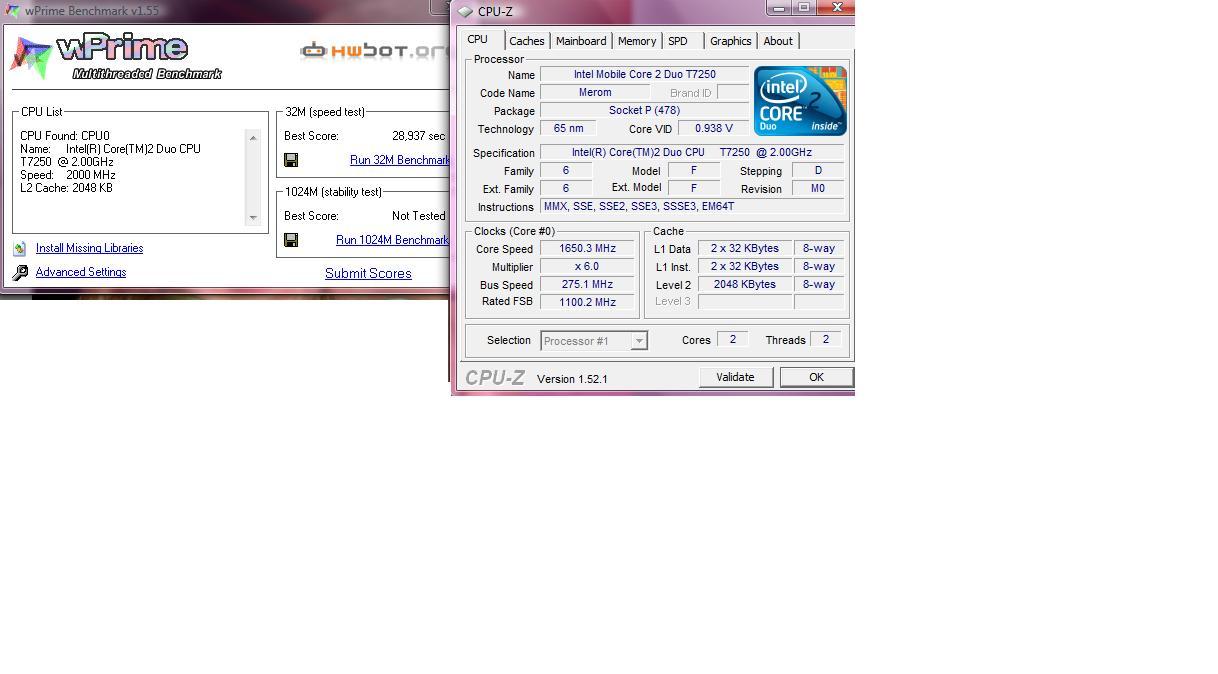Click the Technology value 65 nm
The width and height of the screenshot is (1218, 674).
pos(568,129)
